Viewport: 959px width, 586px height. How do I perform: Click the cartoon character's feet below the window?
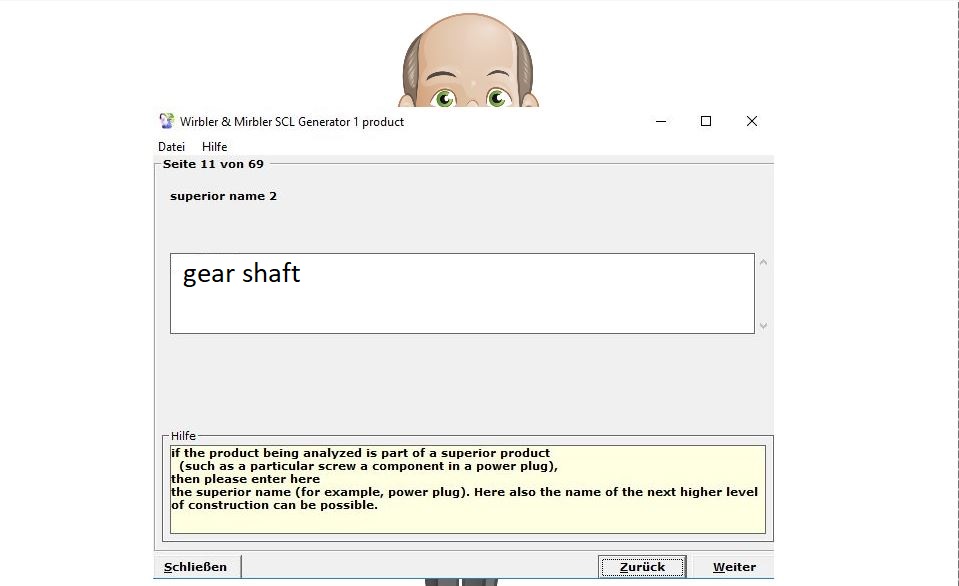tap(461, 581)
